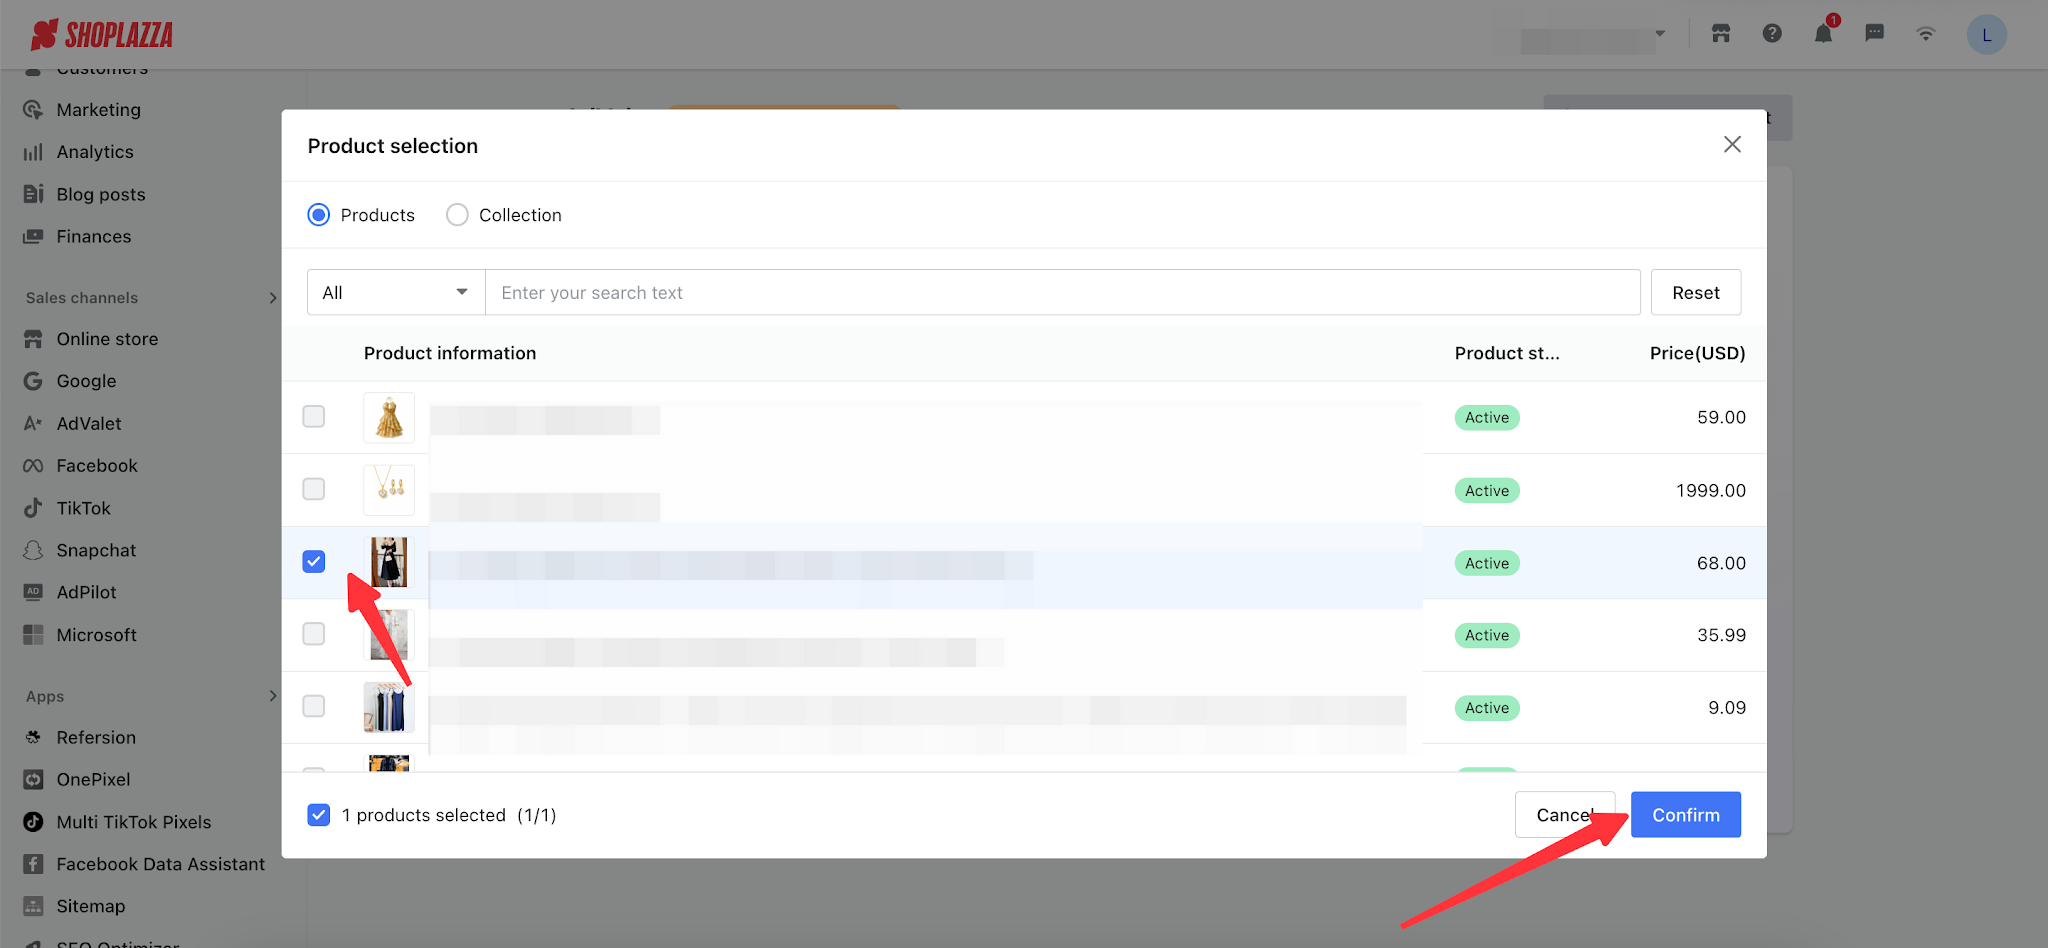Viewport: 2048px width, 948px height.
Task: Open the All filter dropdown
Action: pyautogui.click(x=396, y=292)
